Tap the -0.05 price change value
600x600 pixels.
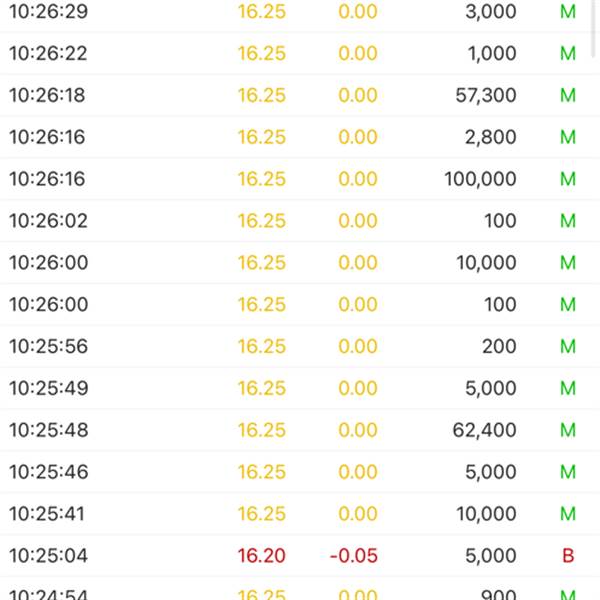click(354, 556)
